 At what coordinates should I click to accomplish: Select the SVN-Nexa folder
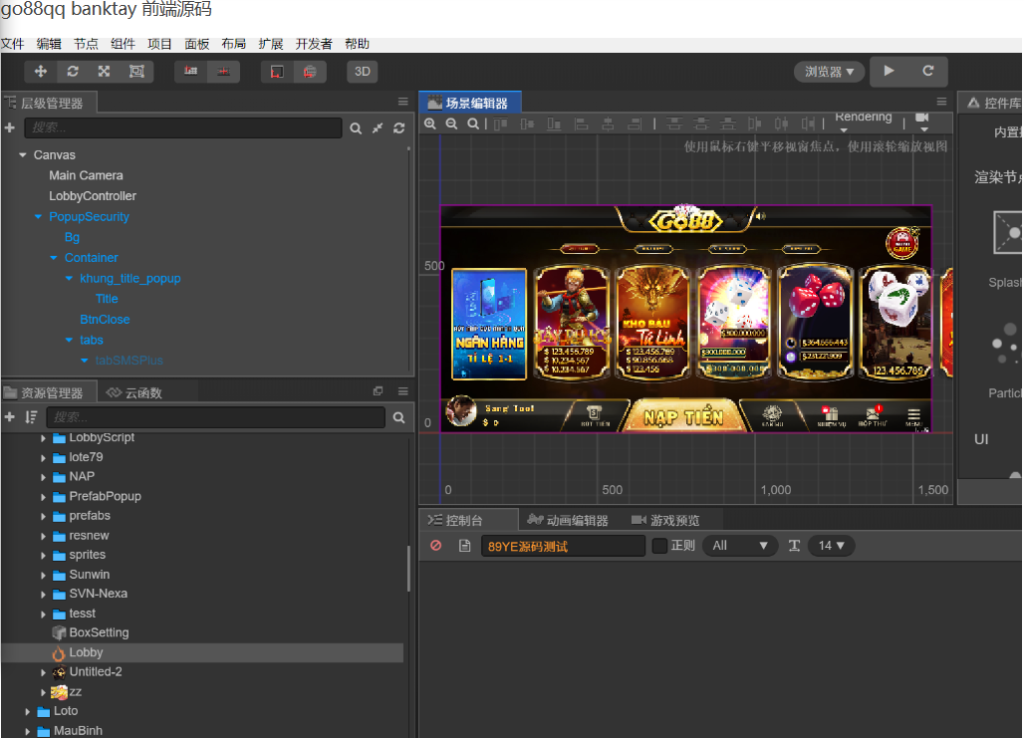click(90, 594)
